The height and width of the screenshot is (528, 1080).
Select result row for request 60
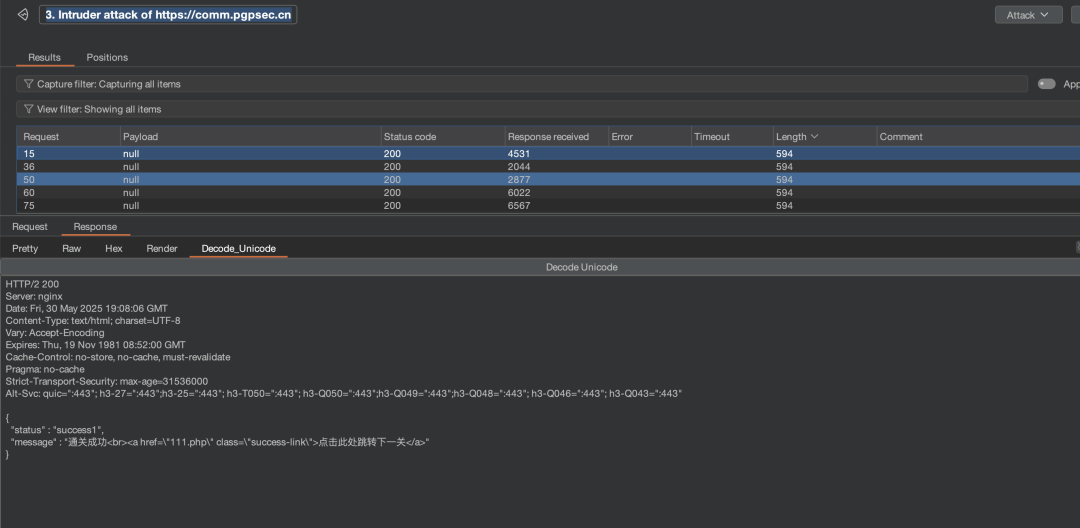[x=548, y=193]
